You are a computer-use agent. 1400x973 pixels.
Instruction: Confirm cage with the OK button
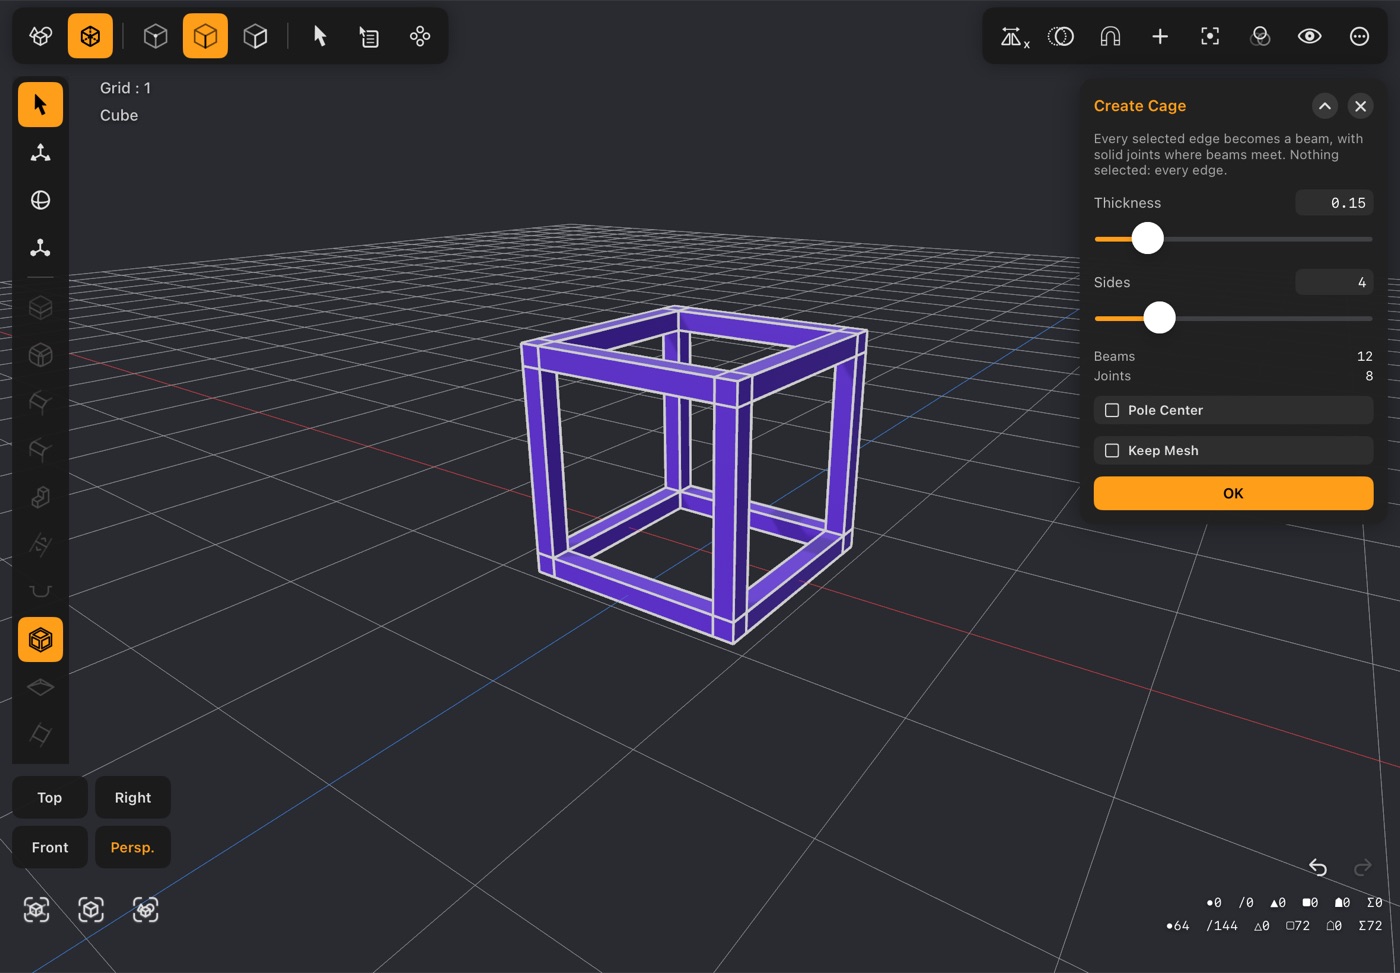1233,493
